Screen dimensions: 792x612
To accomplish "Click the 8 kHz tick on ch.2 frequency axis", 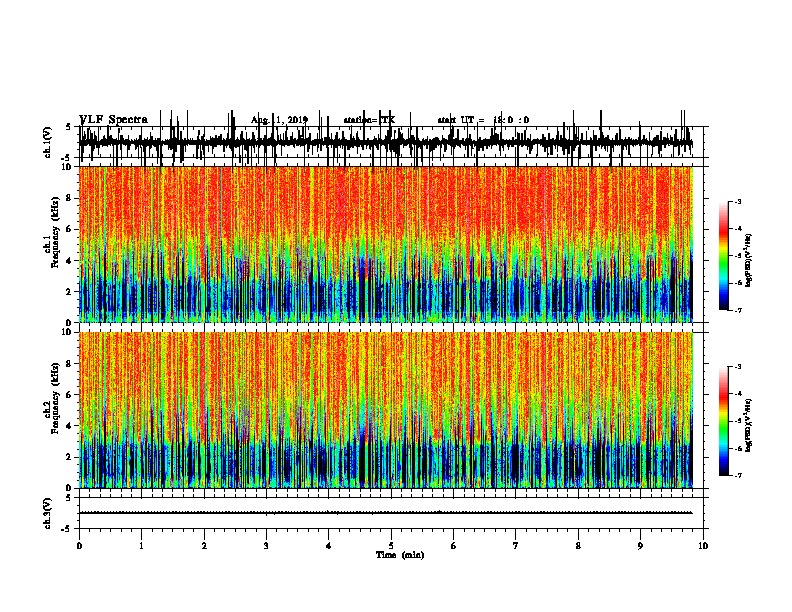I will click(70, 364).
